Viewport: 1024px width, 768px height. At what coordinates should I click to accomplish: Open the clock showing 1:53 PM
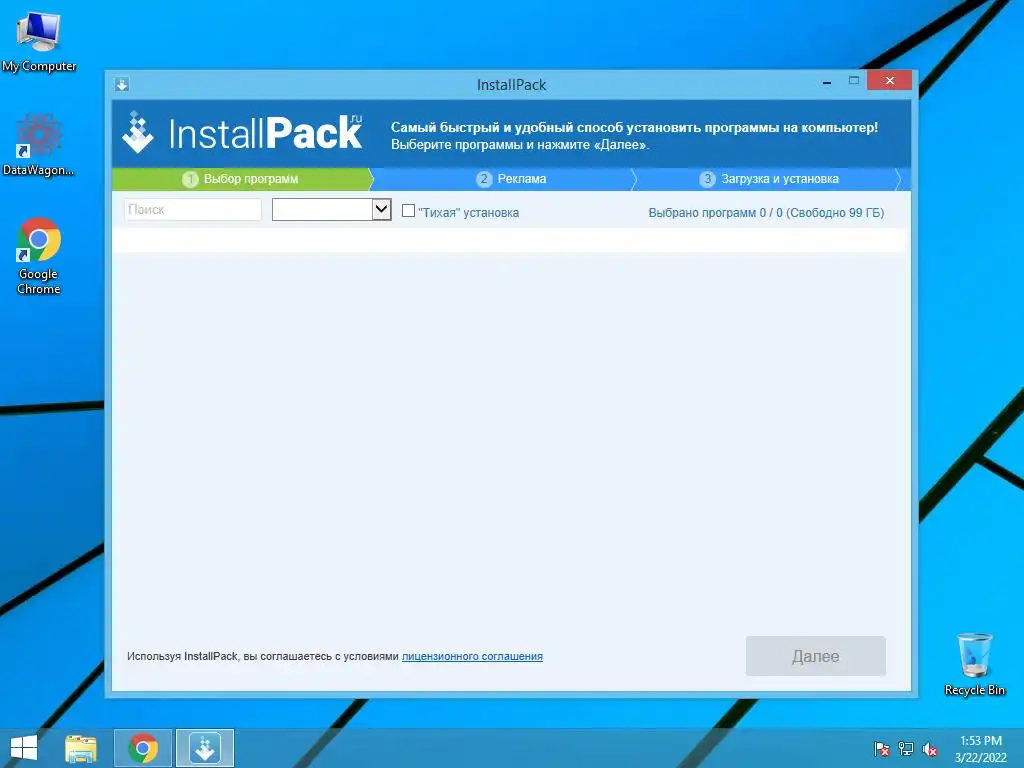(x=981, y=749)
